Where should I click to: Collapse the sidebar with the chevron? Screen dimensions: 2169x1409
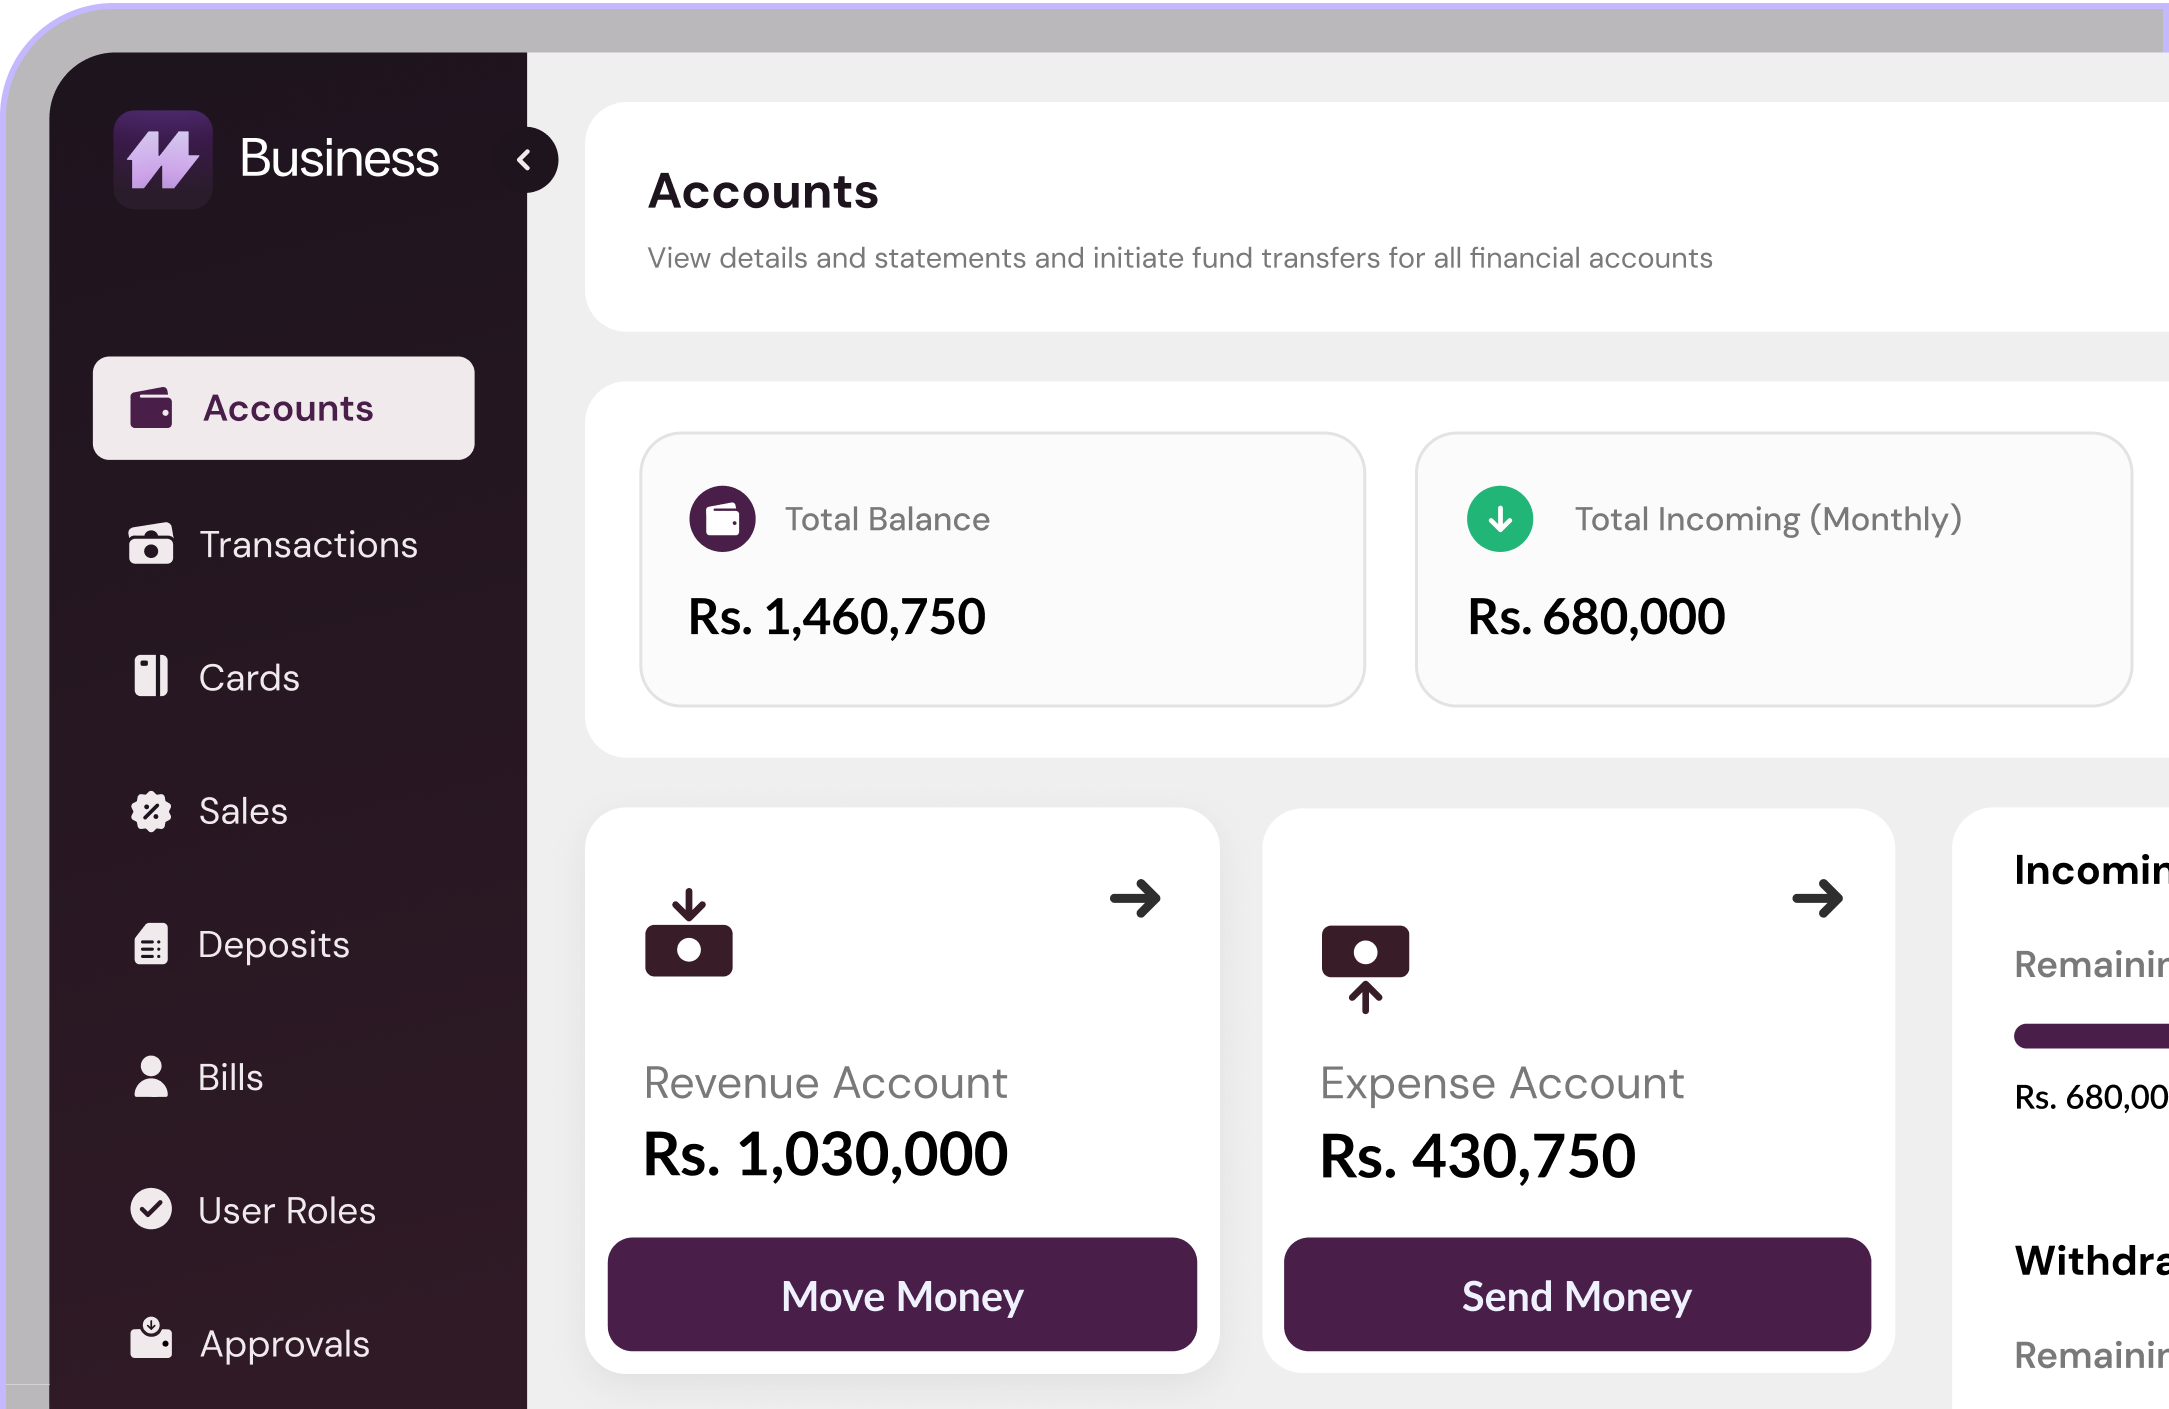pyautogui.click(x=525, y=160)
